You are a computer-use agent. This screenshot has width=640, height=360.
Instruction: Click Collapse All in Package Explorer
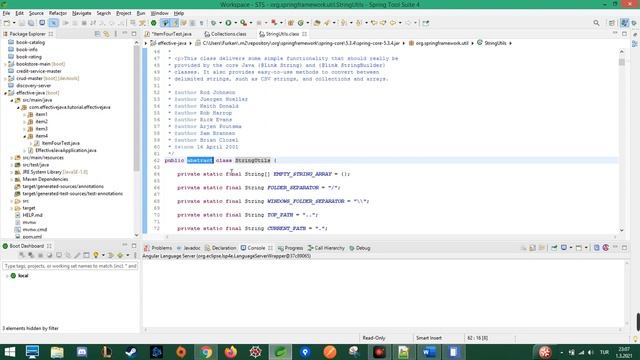pos(97,34)
